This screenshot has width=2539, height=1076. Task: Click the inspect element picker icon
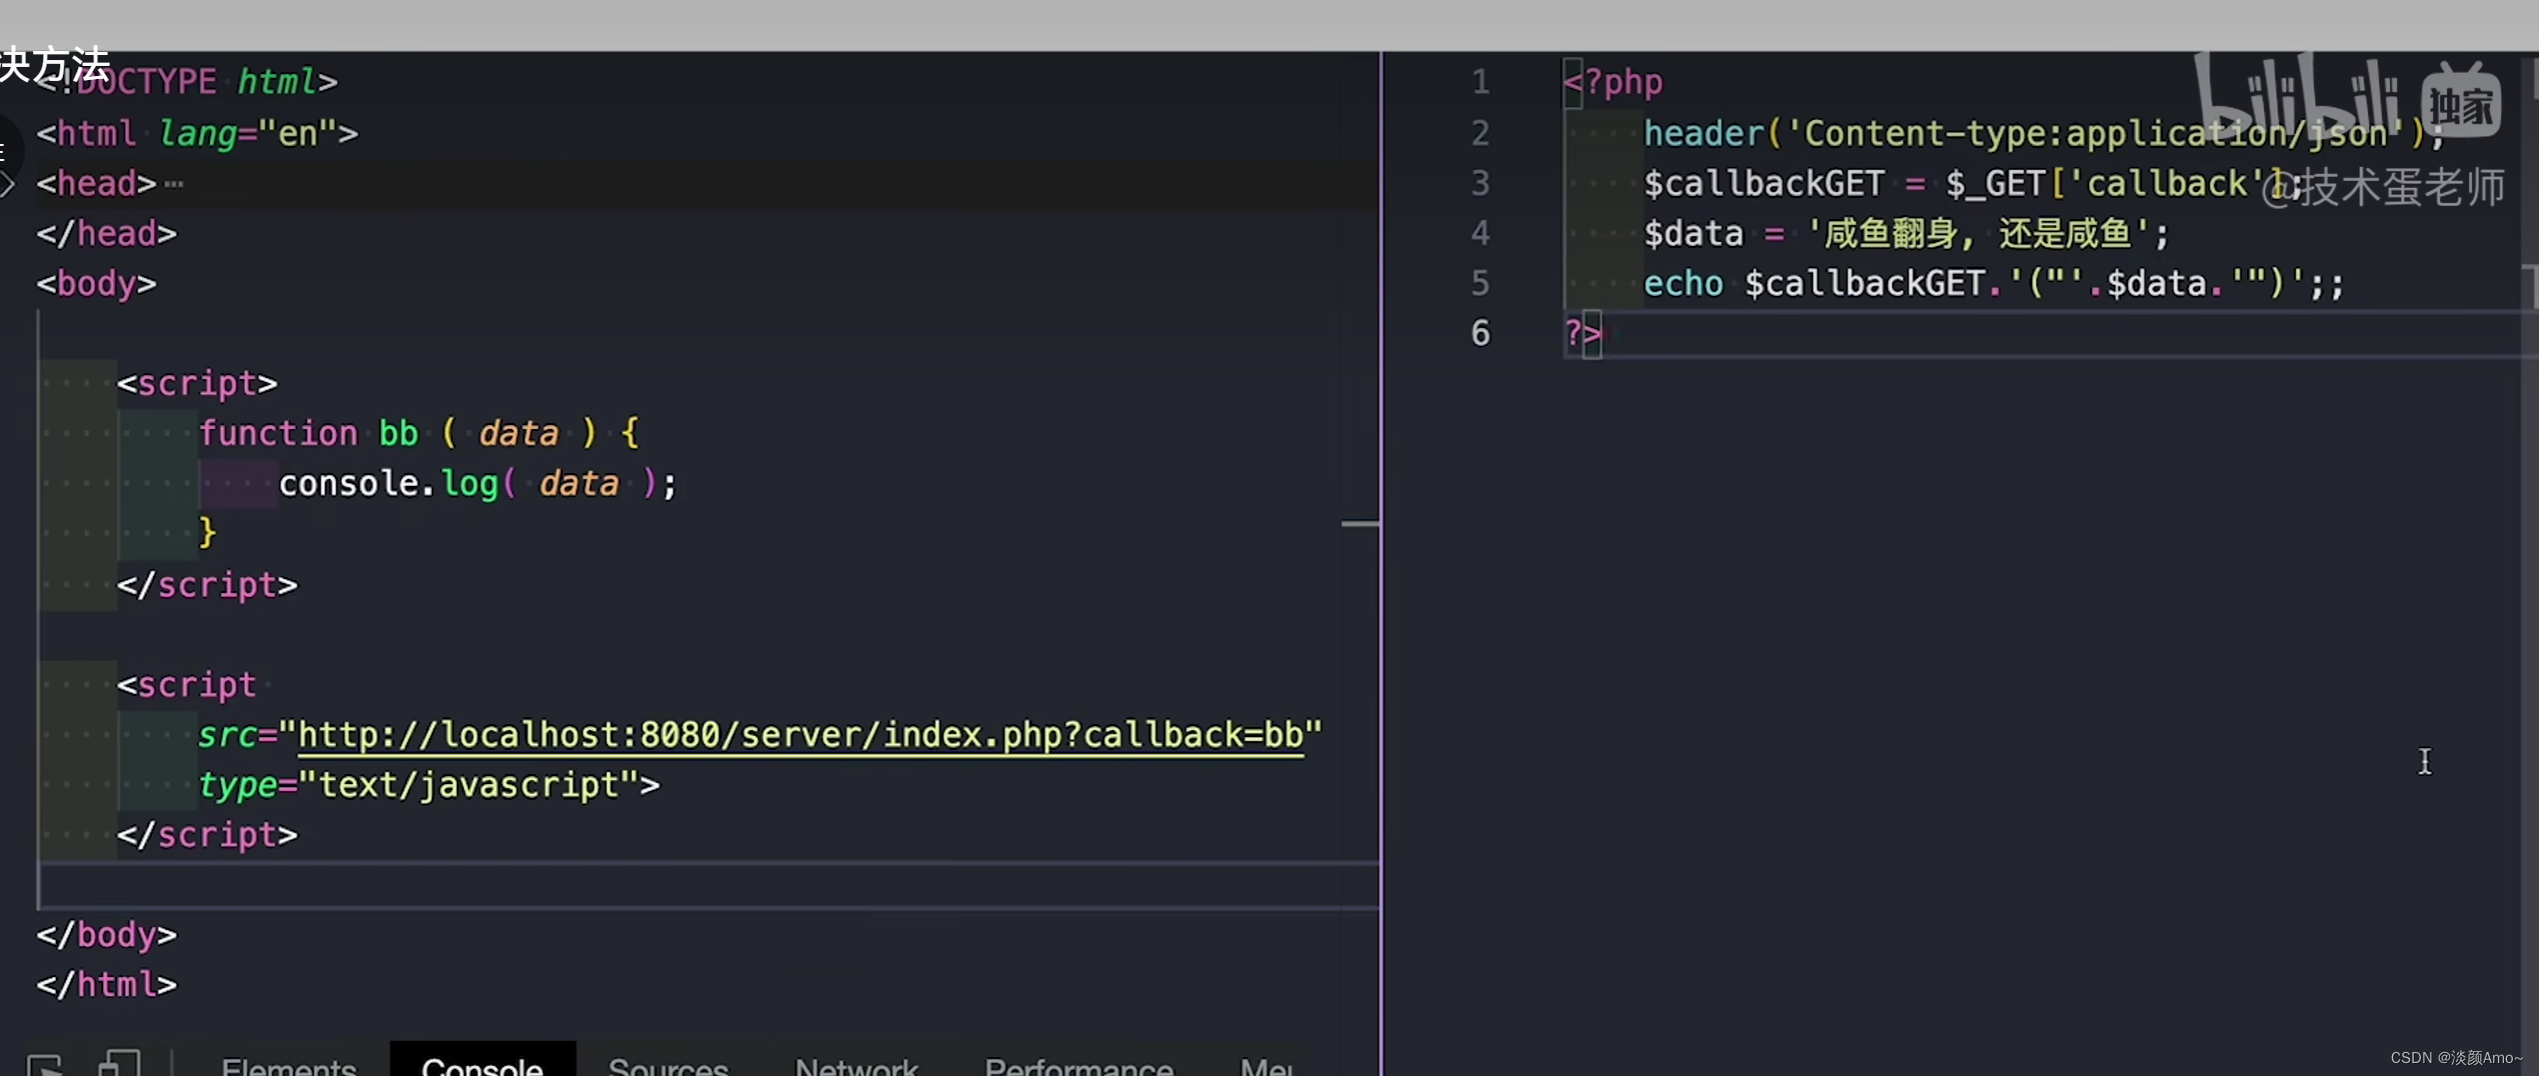pos(45,1064)
